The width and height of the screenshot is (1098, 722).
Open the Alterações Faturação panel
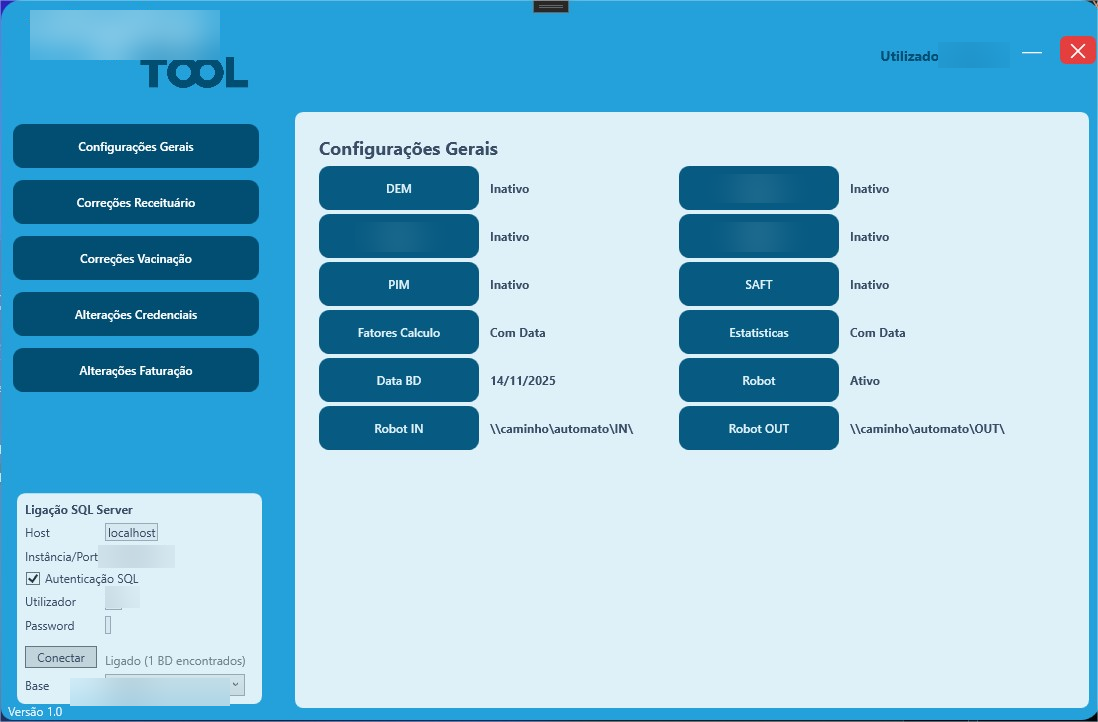pos(135,369)
